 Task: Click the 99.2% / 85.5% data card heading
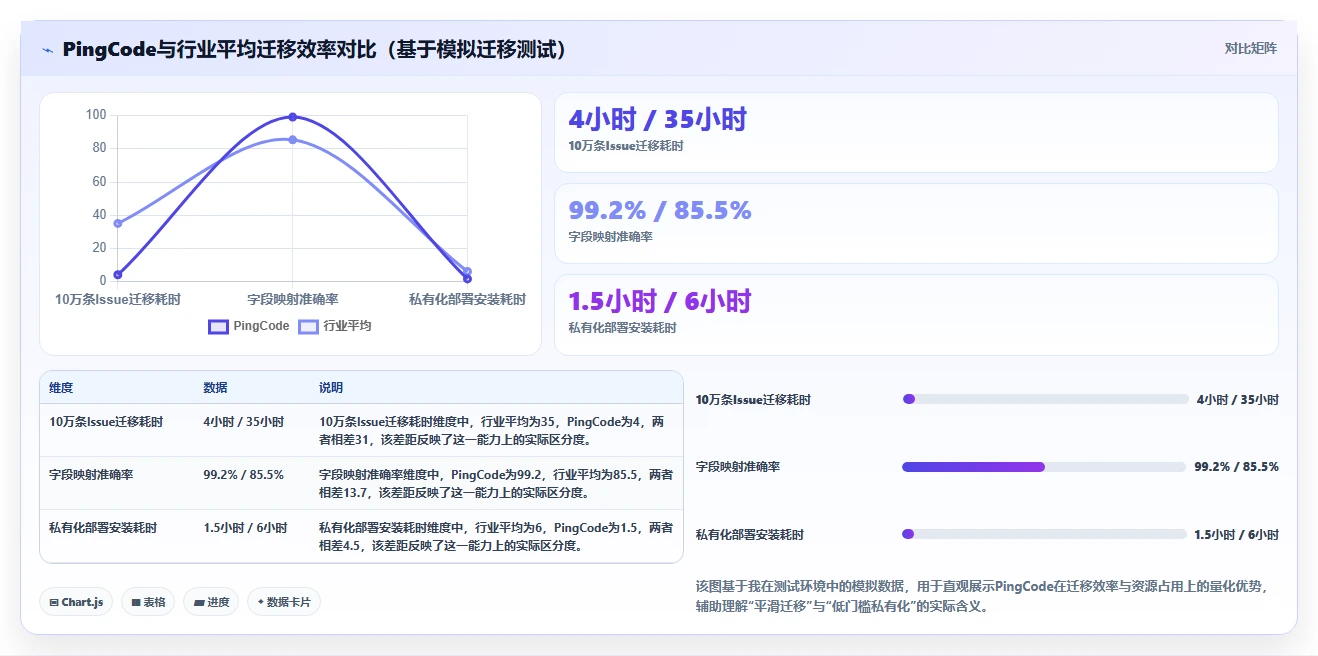pyautogui.click(x=660, y=210)
